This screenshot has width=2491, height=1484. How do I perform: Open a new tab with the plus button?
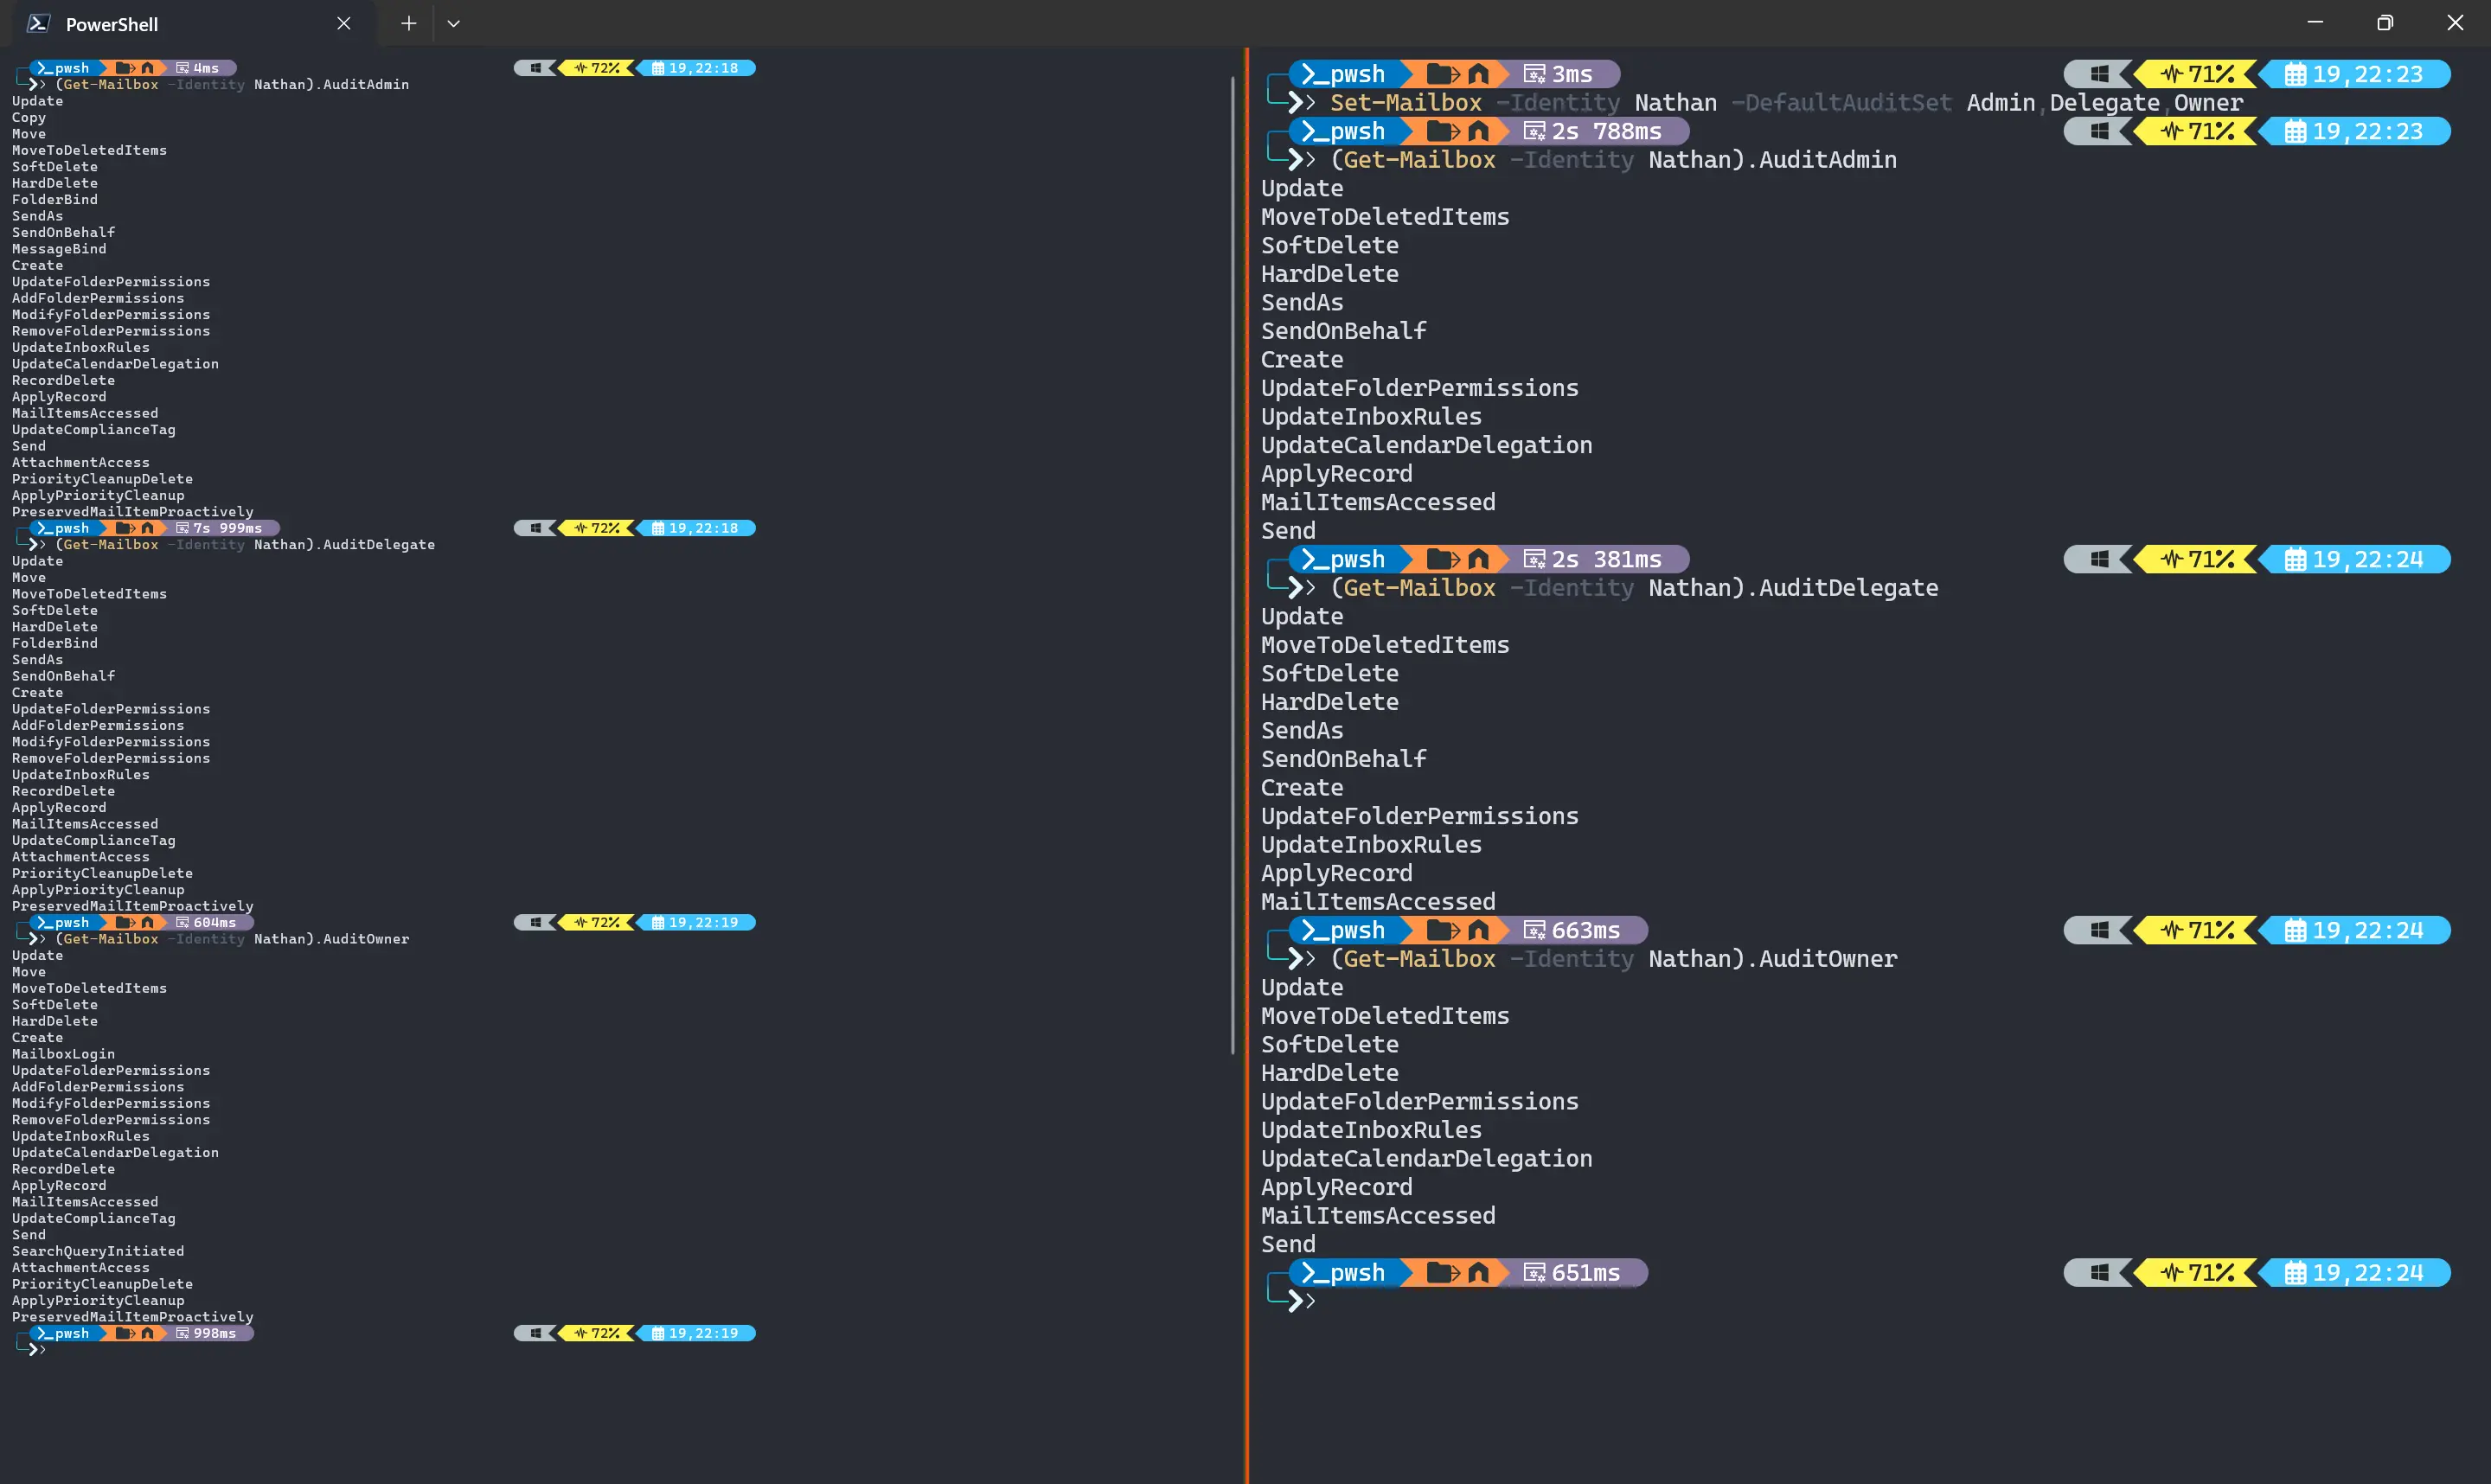point(408,23)
